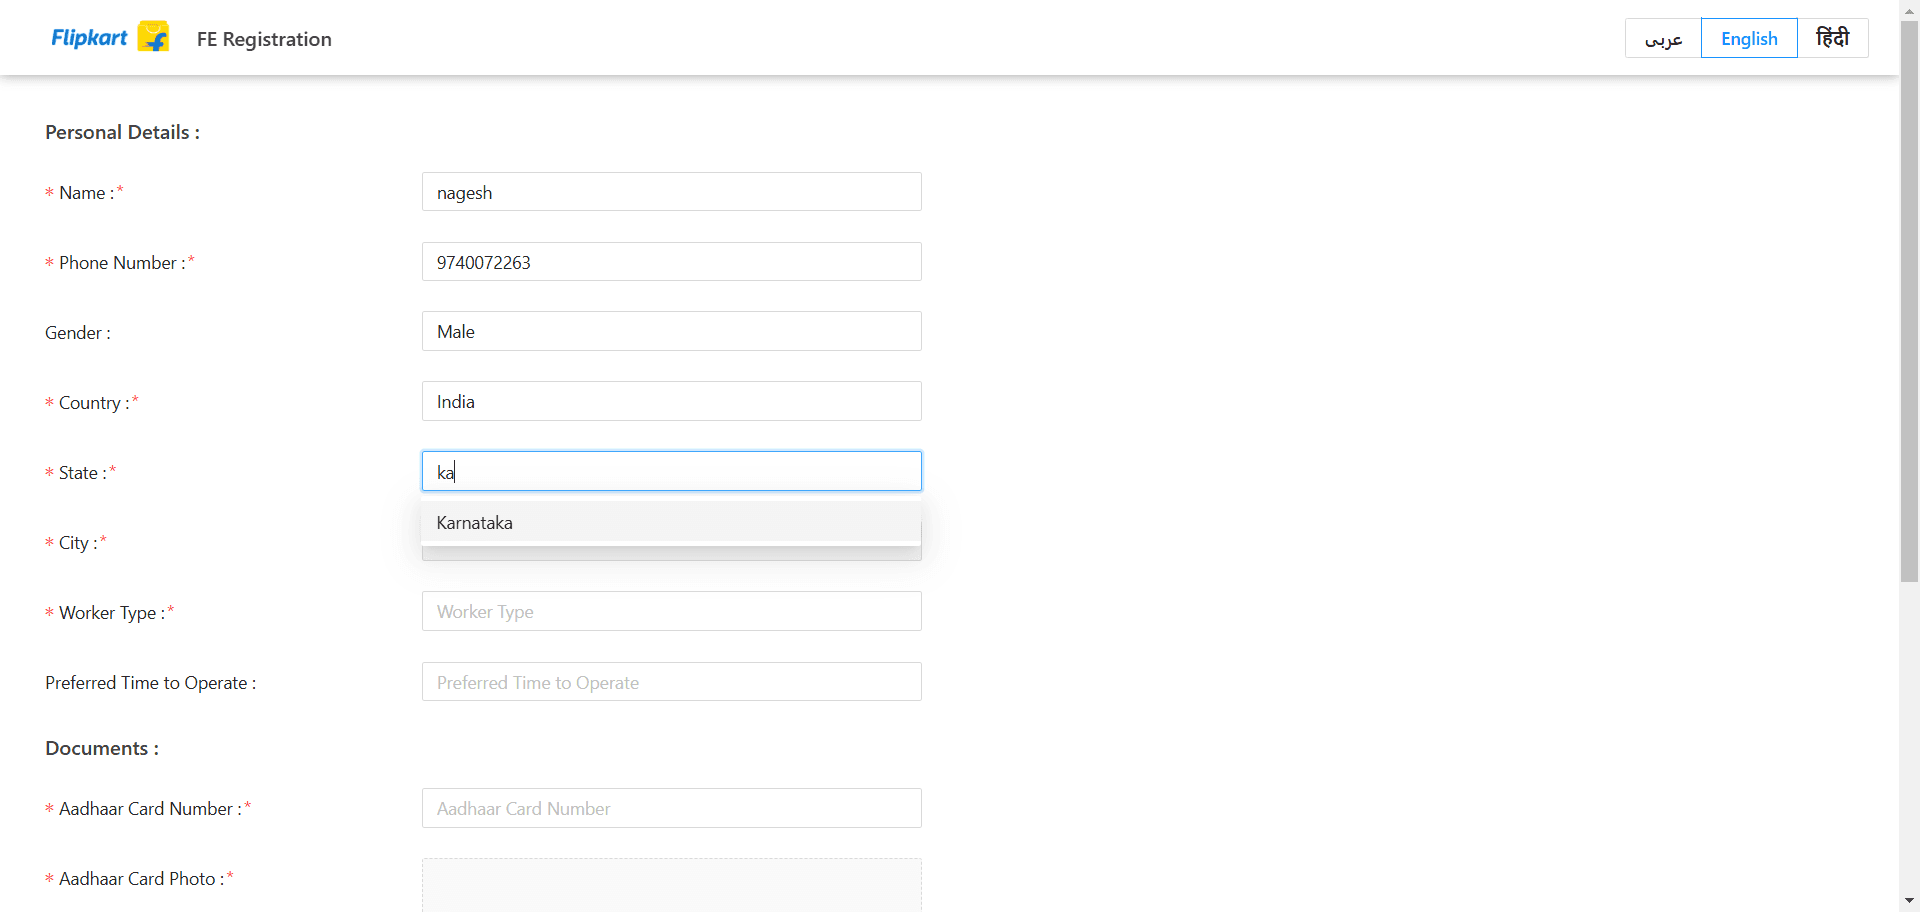Click the State field label

point(80,472)
